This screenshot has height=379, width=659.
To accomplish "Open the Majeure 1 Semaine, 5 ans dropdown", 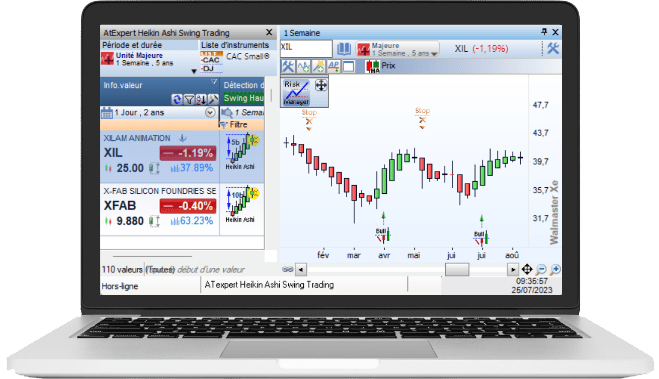I will (x=398, y=49).
